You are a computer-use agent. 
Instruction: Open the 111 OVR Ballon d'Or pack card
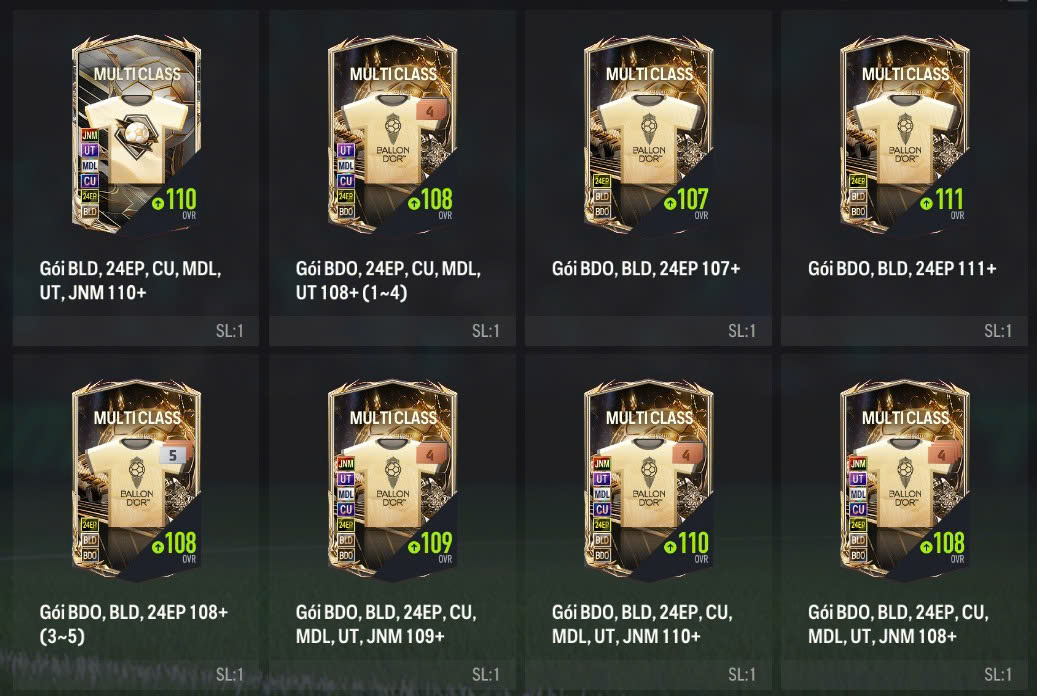[x=905, y=134]
